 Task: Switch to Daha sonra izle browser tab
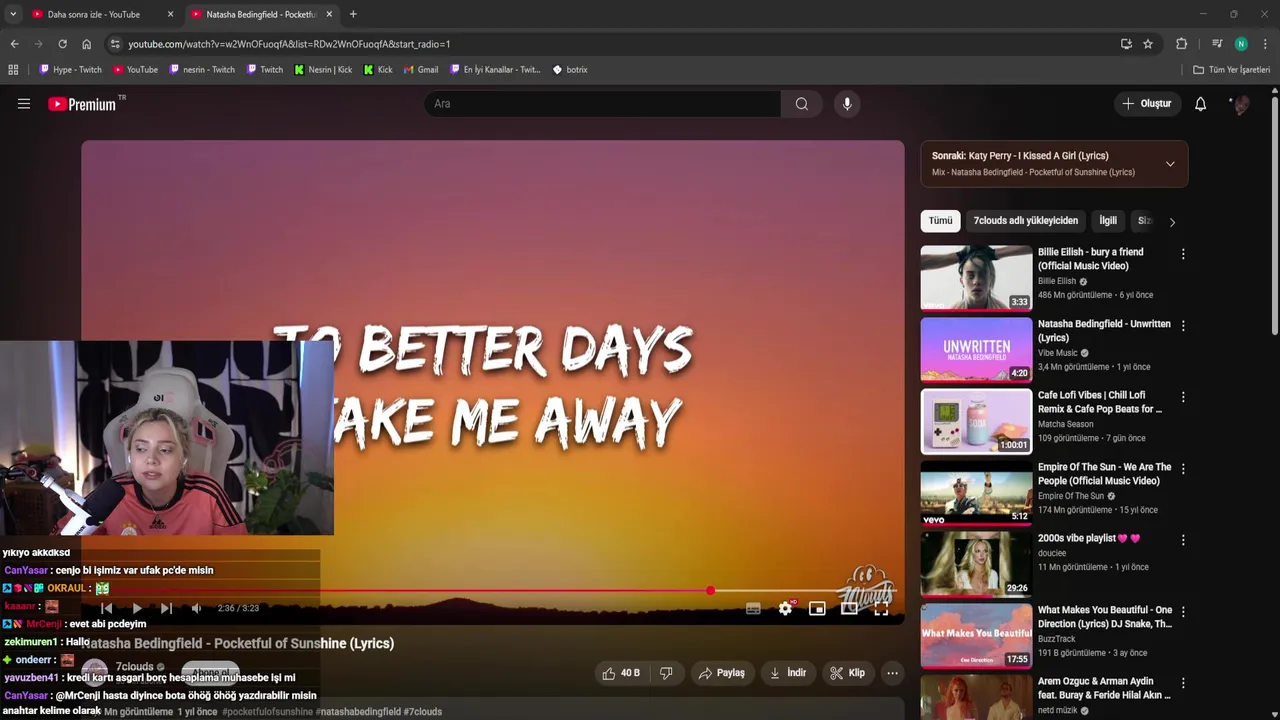click(x=102, y=14)
